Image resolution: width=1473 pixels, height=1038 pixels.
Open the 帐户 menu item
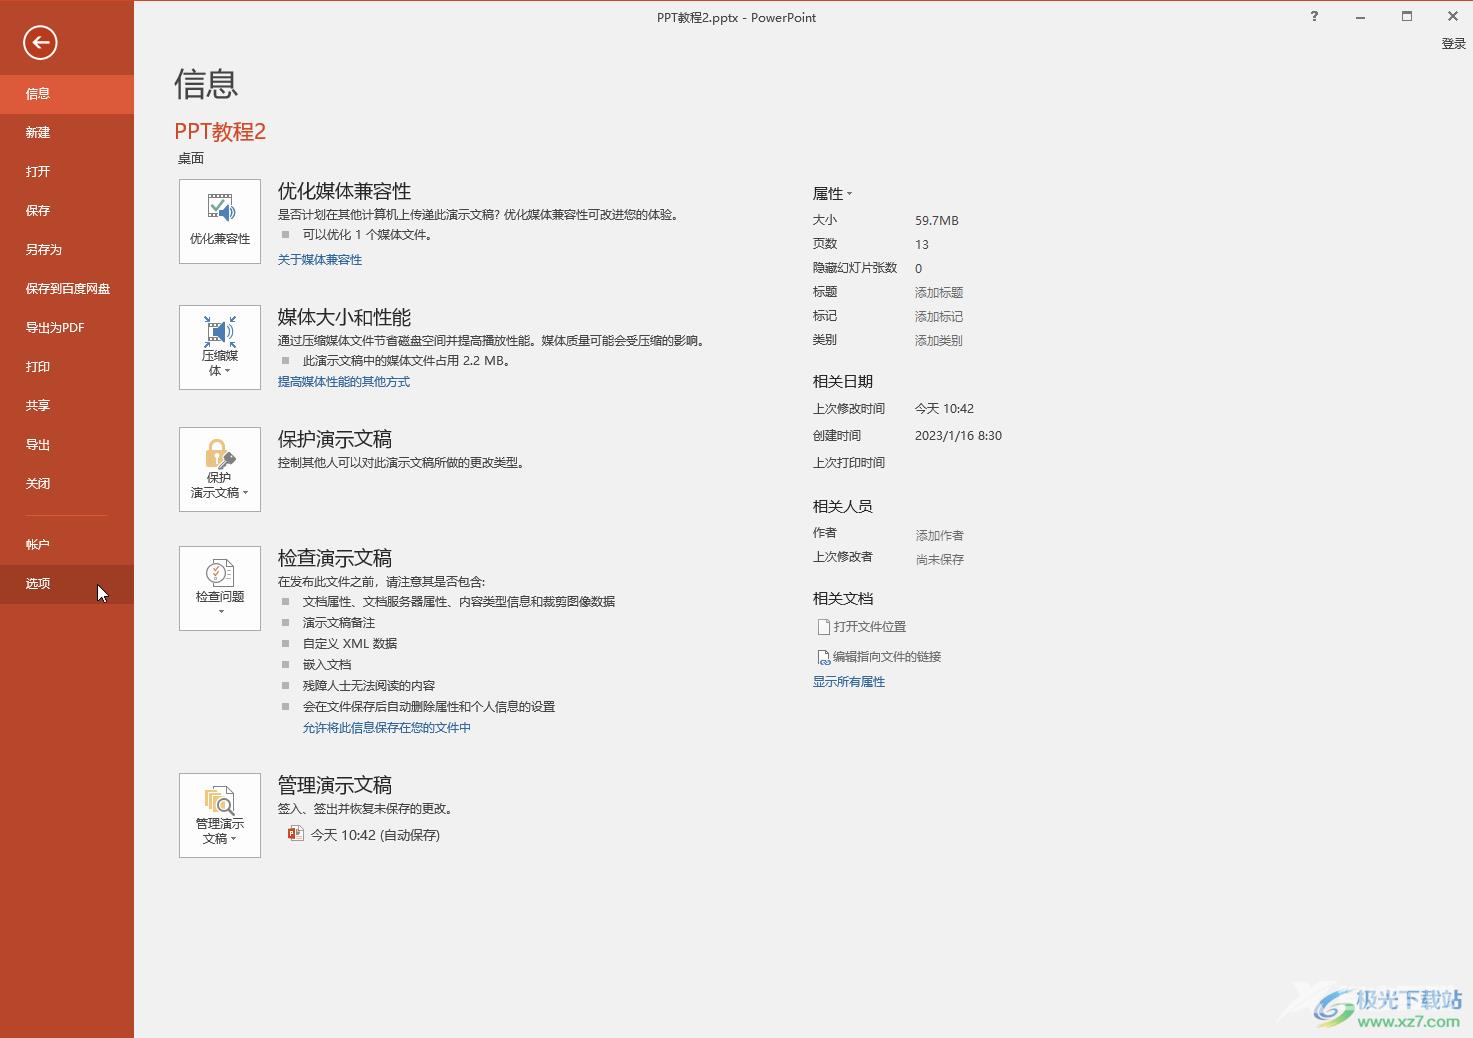point(67,545)
